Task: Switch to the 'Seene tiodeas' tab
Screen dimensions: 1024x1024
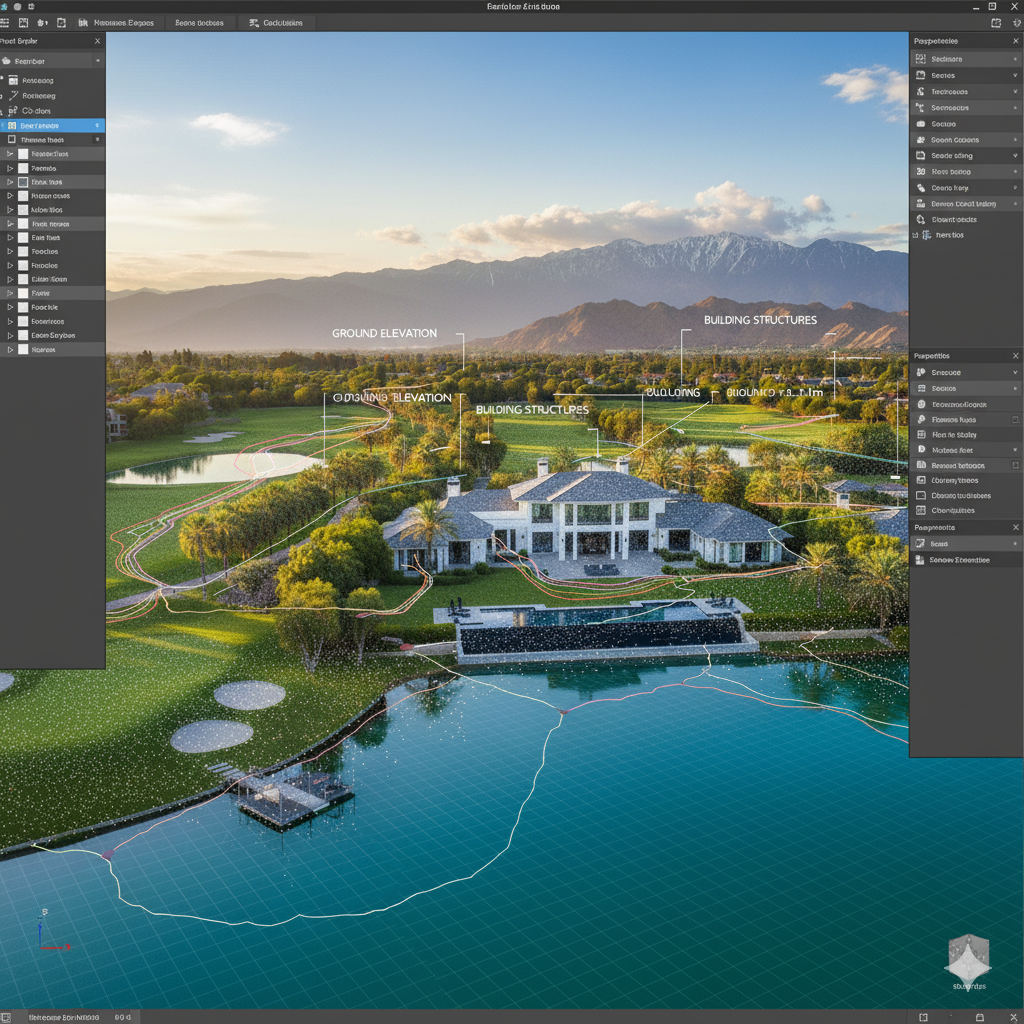Action: (198, 22)
